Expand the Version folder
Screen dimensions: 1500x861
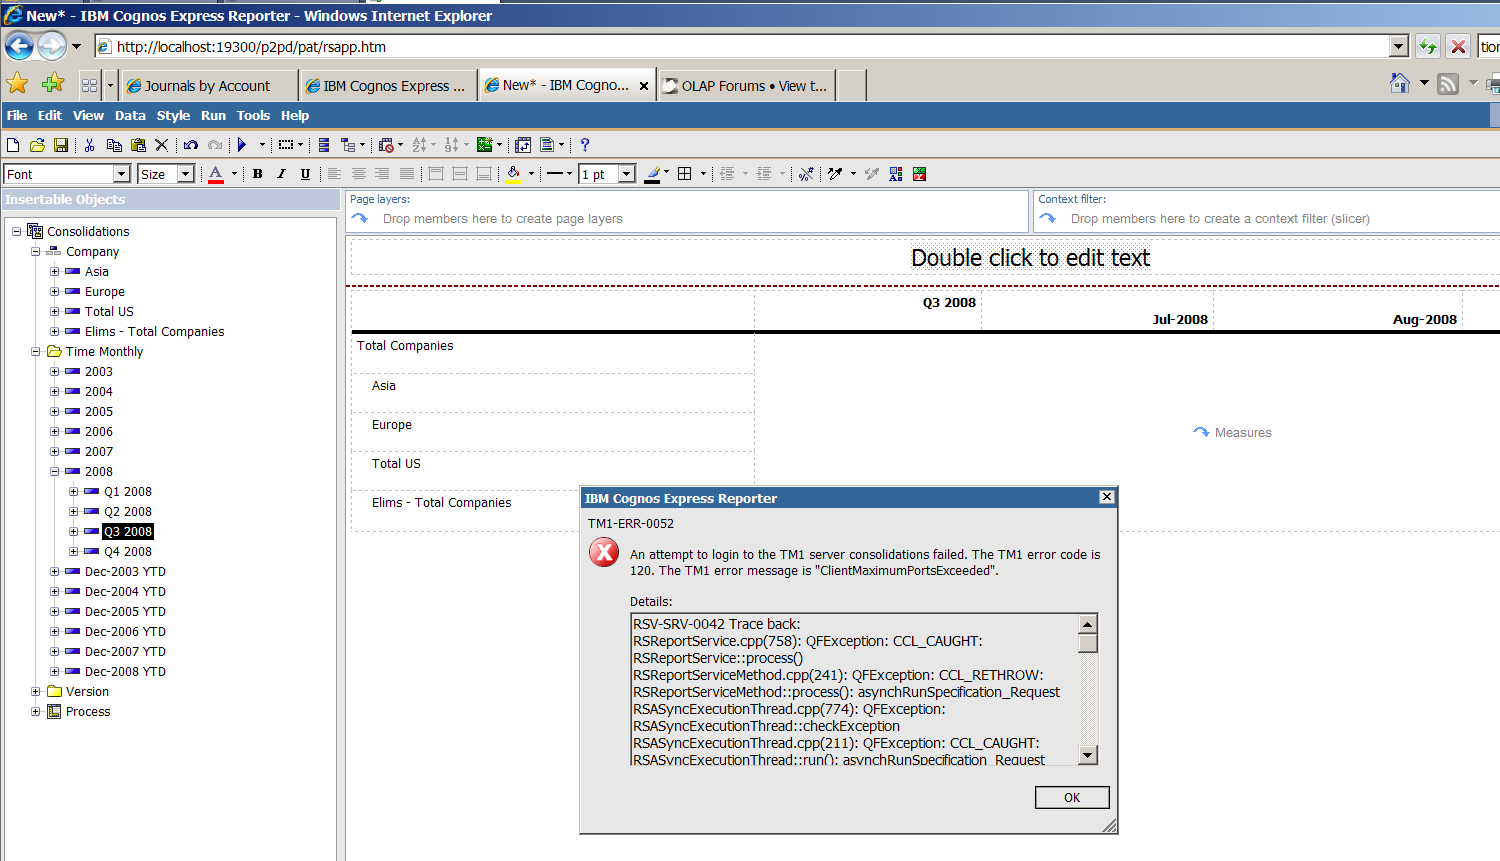[x=35, y=691]
